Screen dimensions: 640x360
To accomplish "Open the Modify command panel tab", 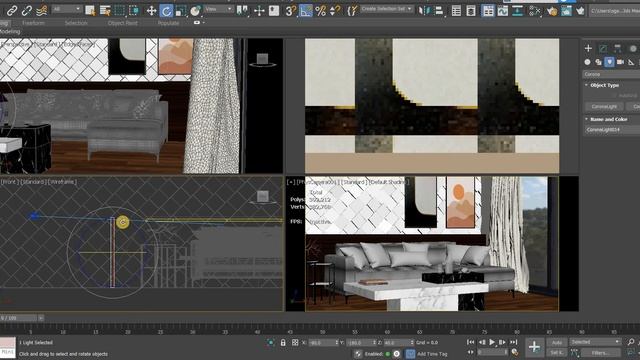I will [x=603, y=48].
